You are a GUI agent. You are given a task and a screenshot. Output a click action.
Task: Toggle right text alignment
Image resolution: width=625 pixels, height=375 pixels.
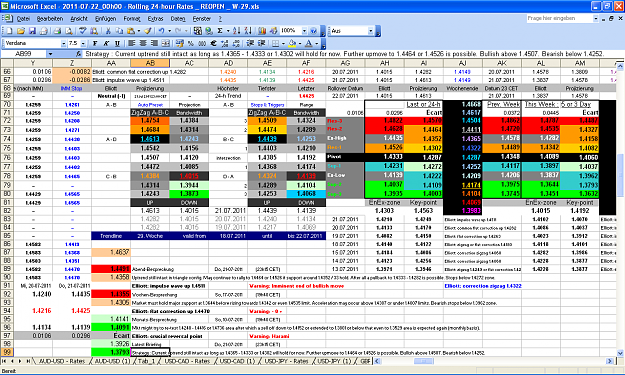click(154, 43)
